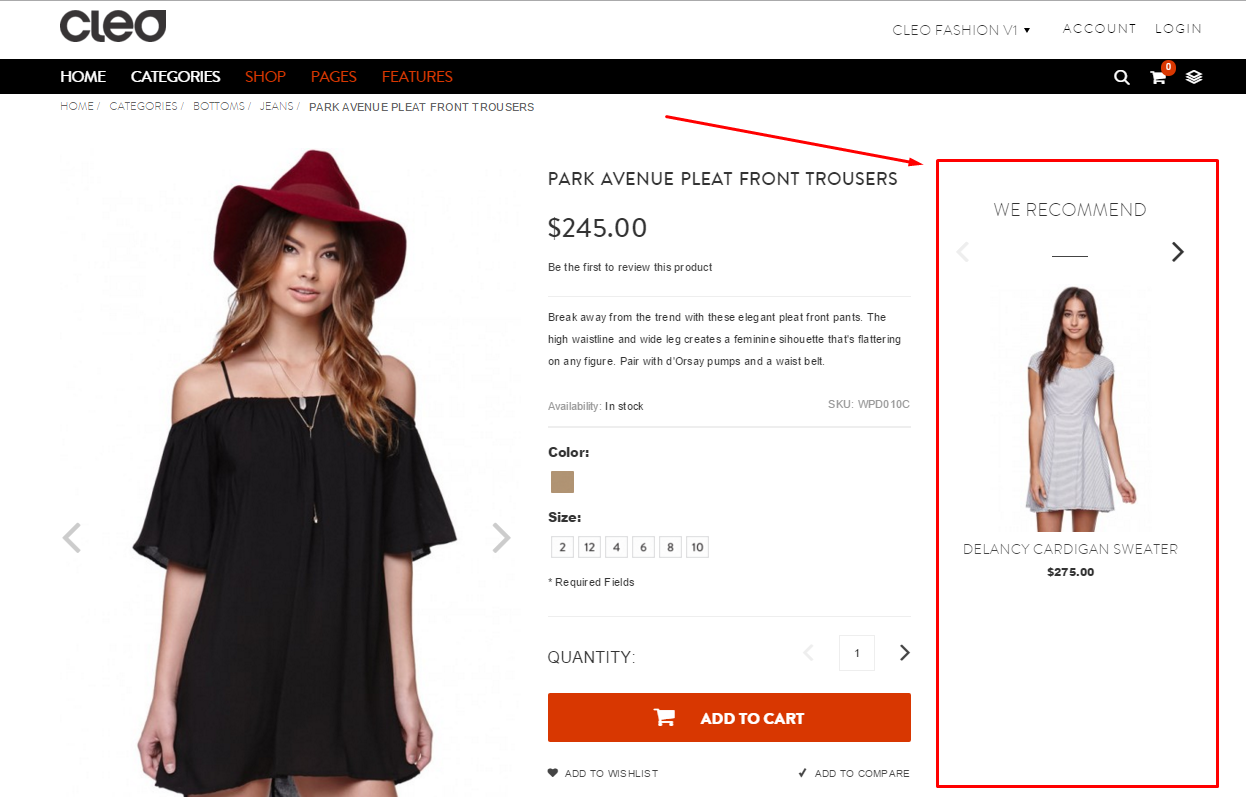Open the shopping cart icon
Viewport: 1246px width, 797px height.
[1158, 77]
